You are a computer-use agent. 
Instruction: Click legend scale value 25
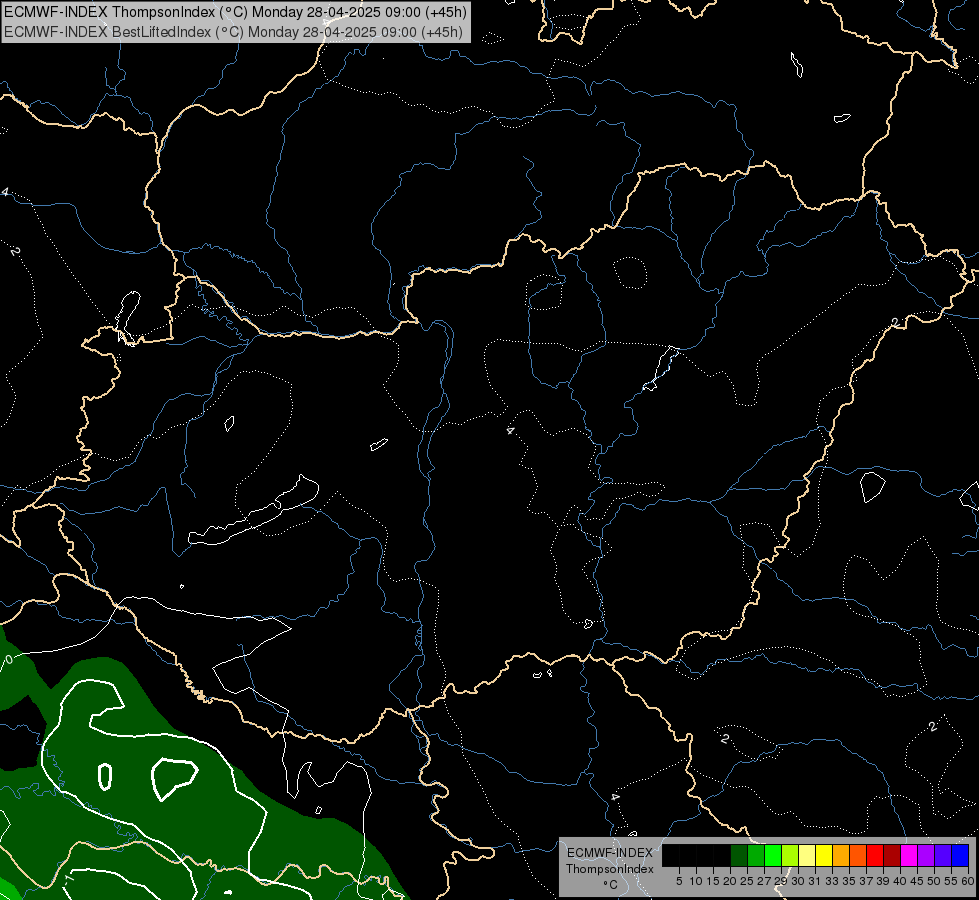[x=747, y=881]
